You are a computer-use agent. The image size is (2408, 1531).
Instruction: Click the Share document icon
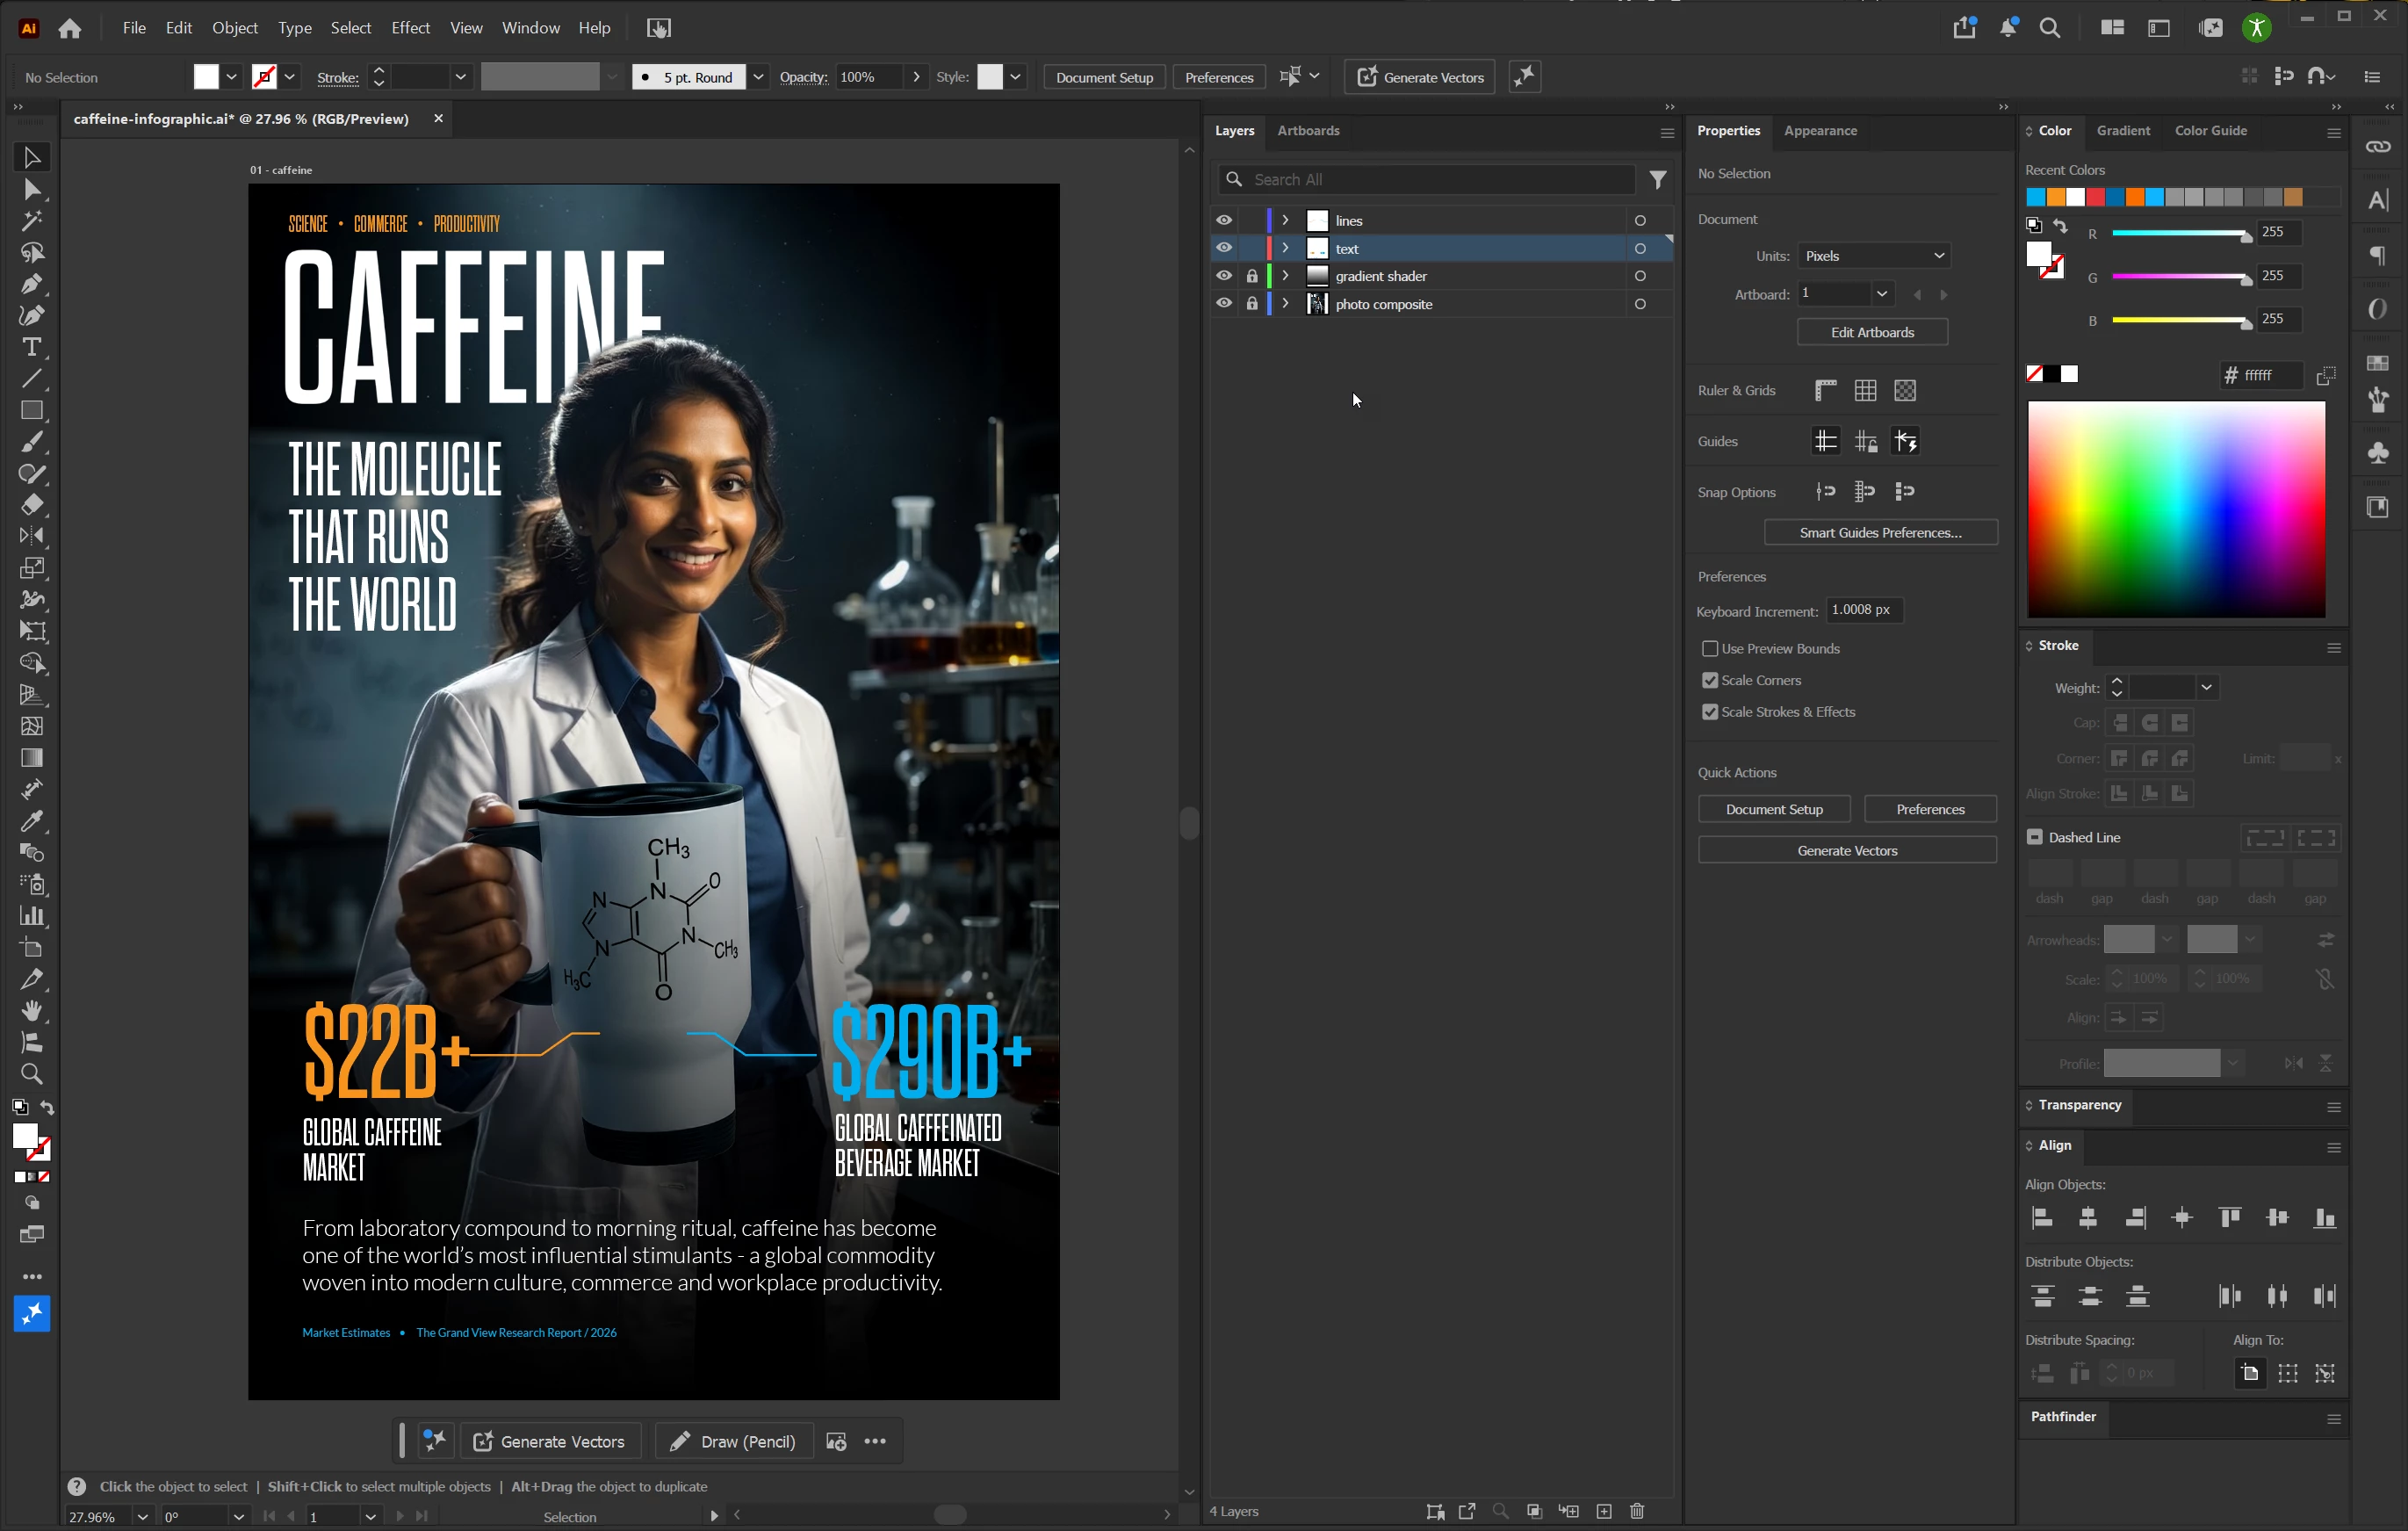[x=1965, y=28]
